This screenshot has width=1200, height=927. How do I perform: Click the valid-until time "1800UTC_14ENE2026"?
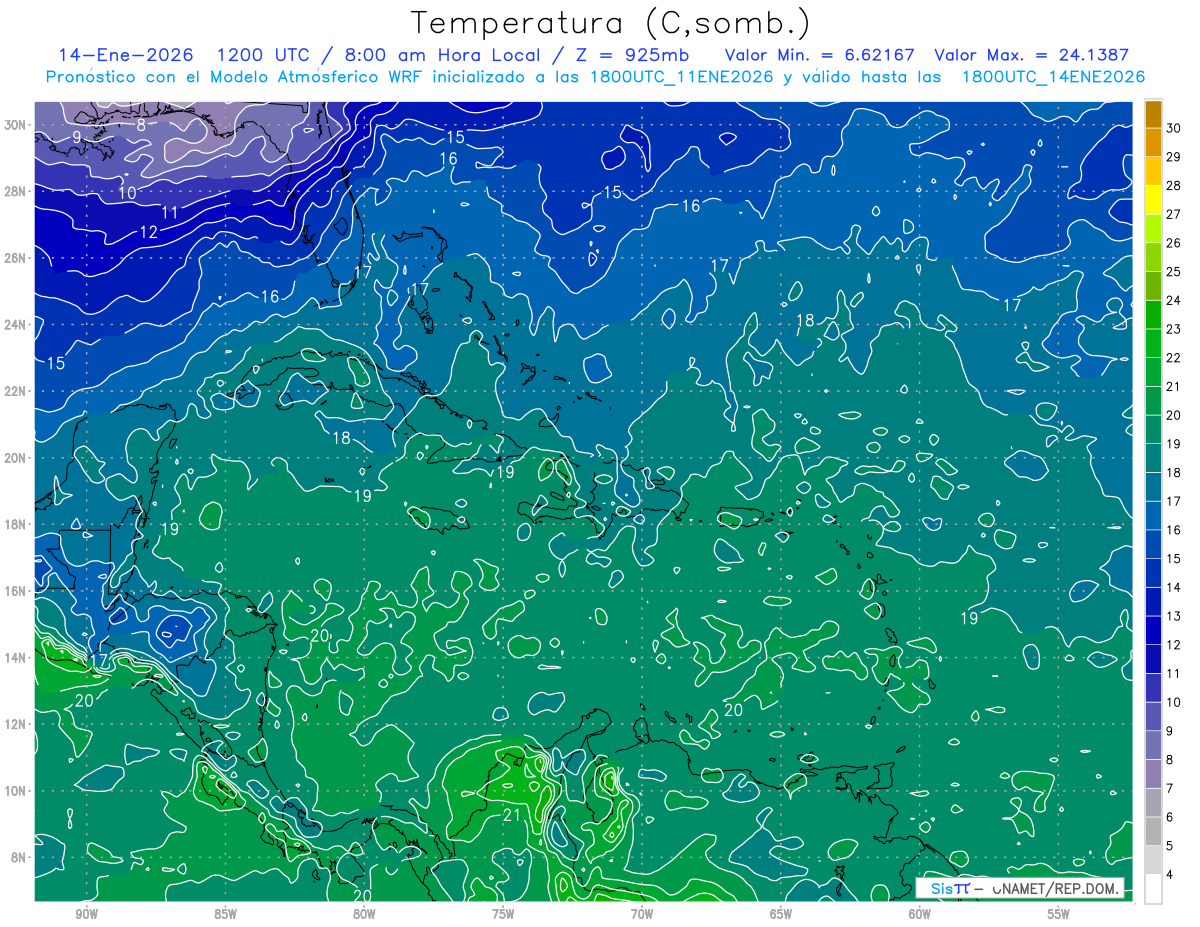coord(1053,77)
